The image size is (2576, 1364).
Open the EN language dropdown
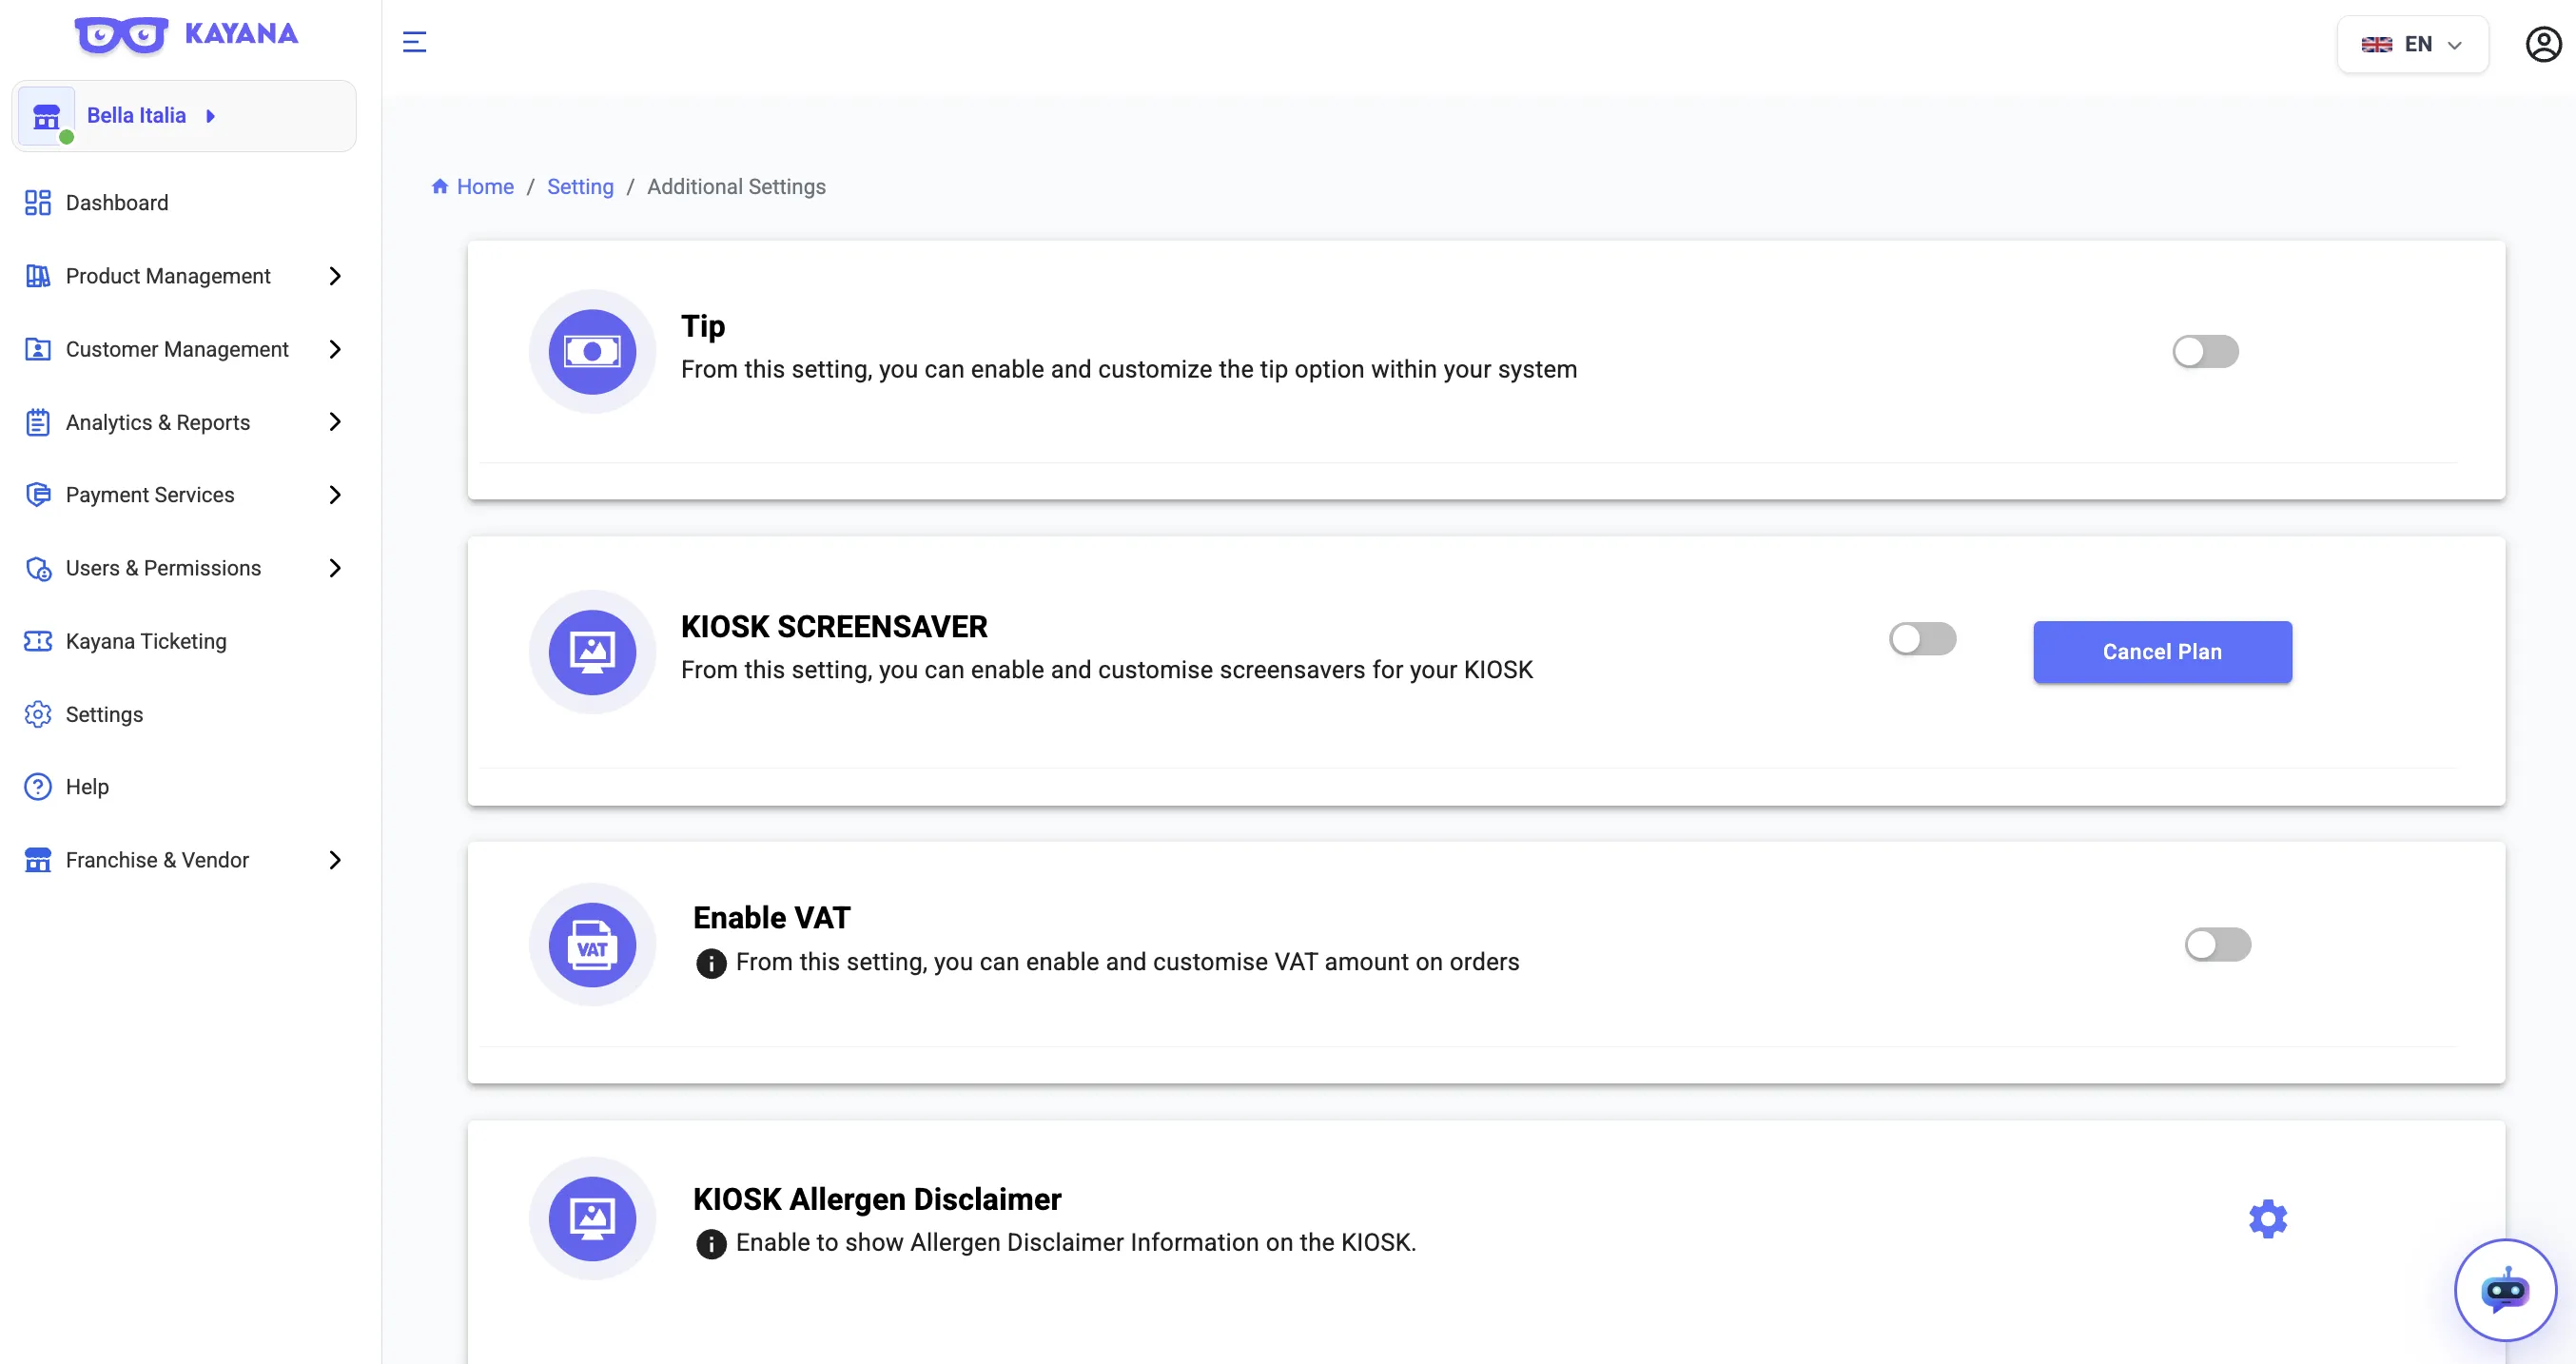pyautogui.click(x=2412, y=44)
